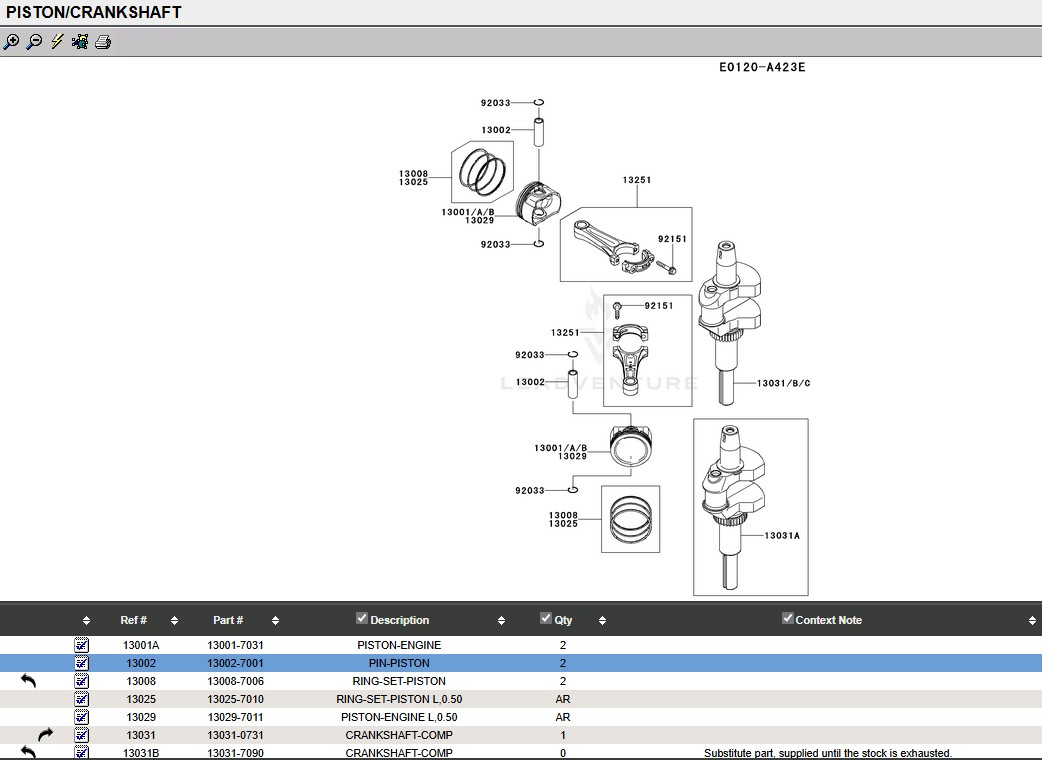
Task: Sort by the arrows right of Part #
Action: coord(275,621)
